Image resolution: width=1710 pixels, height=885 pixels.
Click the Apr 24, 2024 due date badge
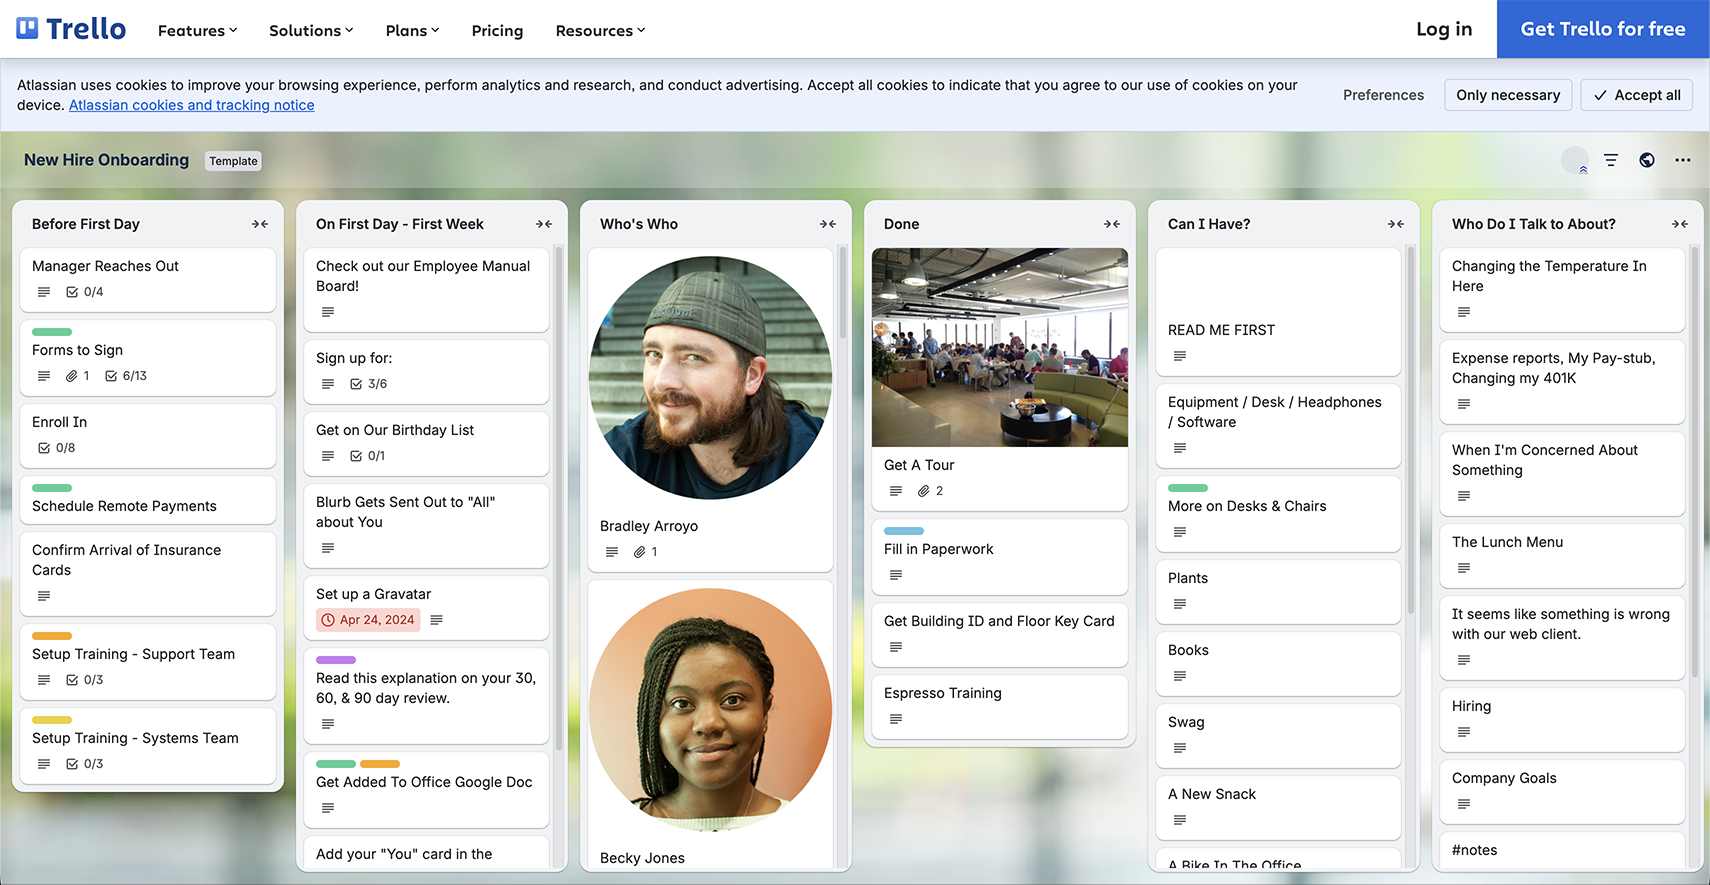[368, 620]
